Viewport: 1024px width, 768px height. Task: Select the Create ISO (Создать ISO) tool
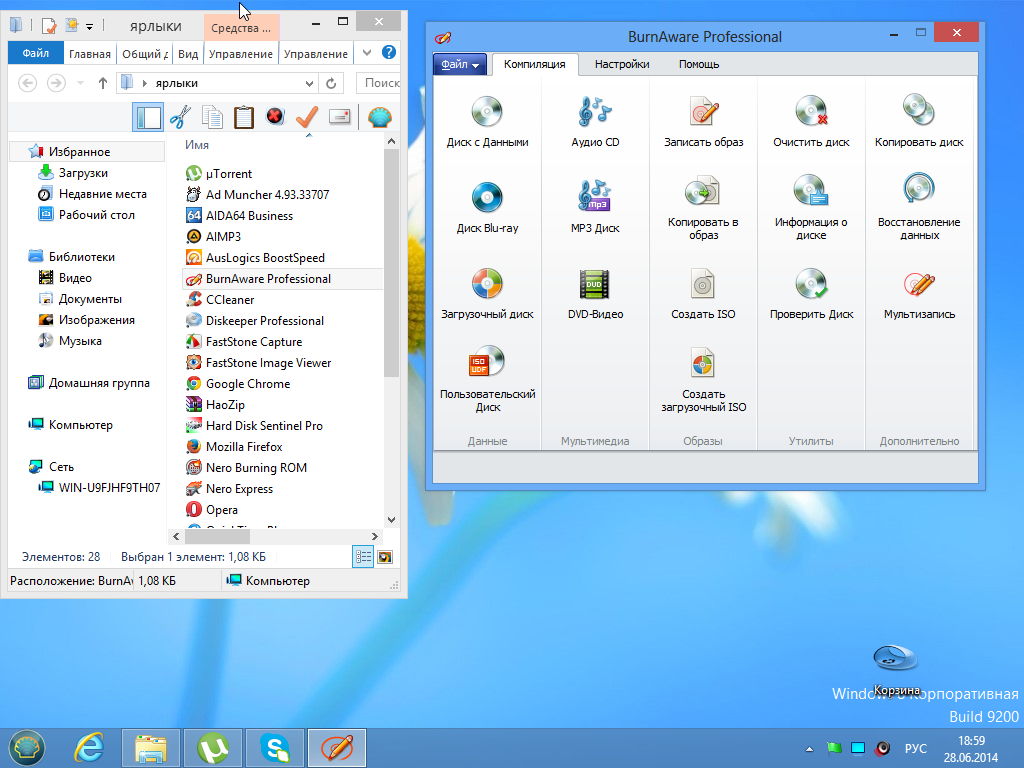pos(703,294)
